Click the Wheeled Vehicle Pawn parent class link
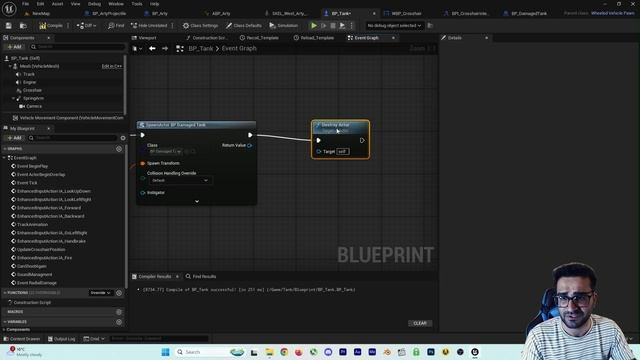640x360 pixels. pos(613,13)
